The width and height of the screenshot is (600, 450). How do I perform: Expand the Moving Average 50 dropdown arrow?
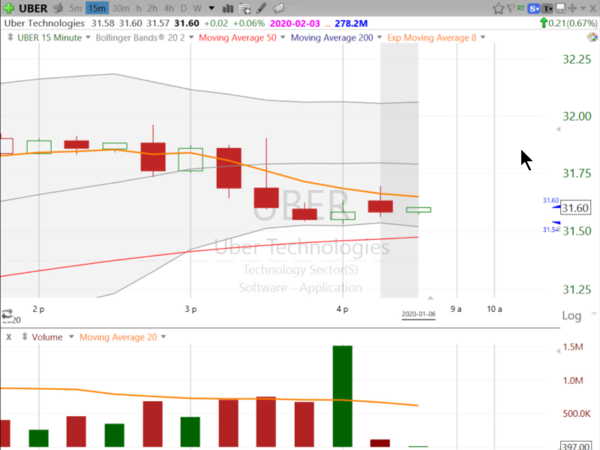tap(283, 38)
